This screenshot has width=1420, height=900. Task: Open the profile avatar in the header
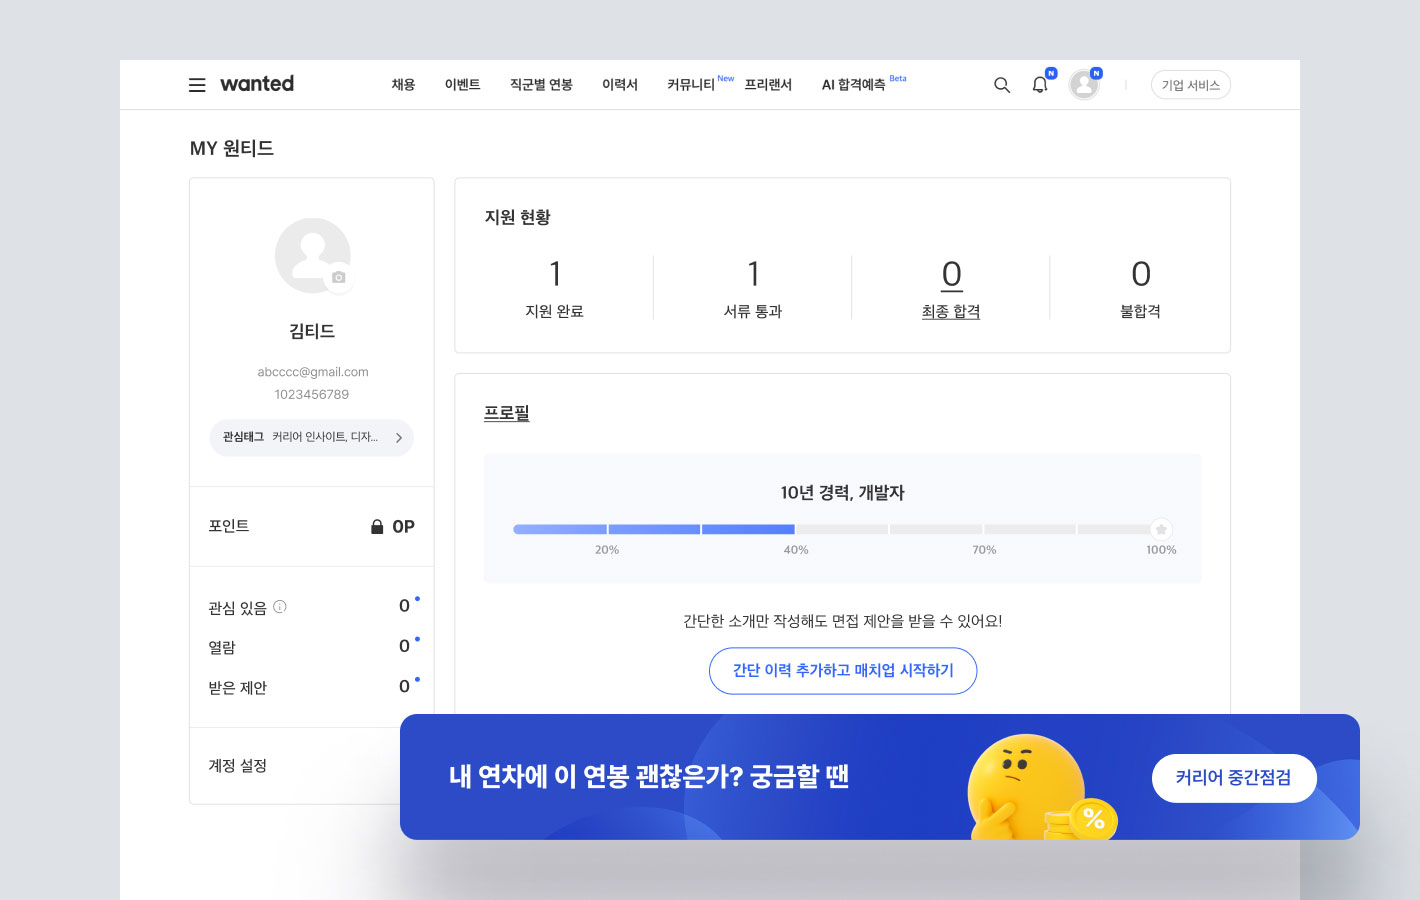tap(1084, 85)
